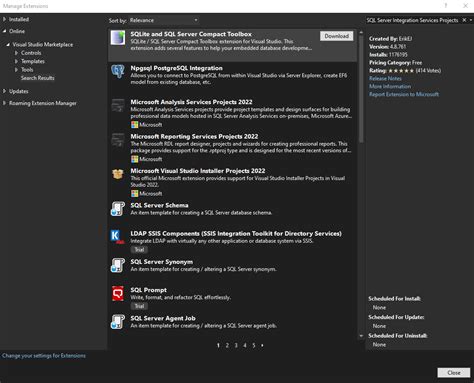474x383 pixels.
Task: Collapse Visual Studio Marketplace node
Action: pyautogui.click(x=8, y=44)
